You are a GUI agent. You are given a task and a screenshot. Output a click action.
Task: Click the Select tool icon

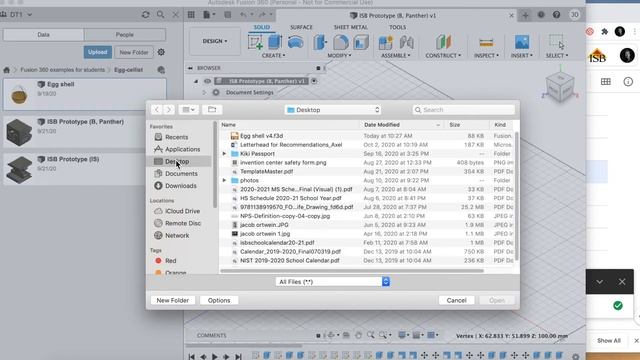pyautogui.click(x=557, y=42)
